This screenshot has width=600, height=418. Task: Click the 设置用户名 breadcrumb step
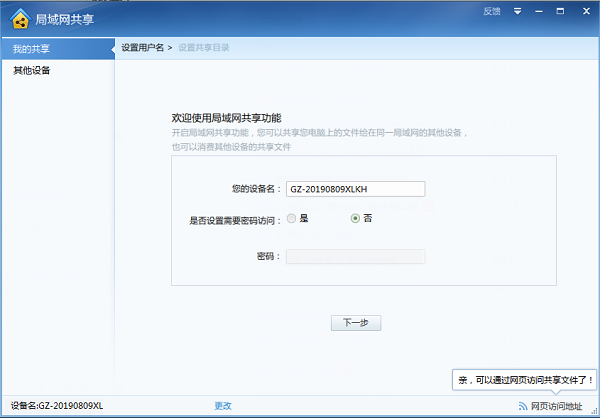(143, 48)
